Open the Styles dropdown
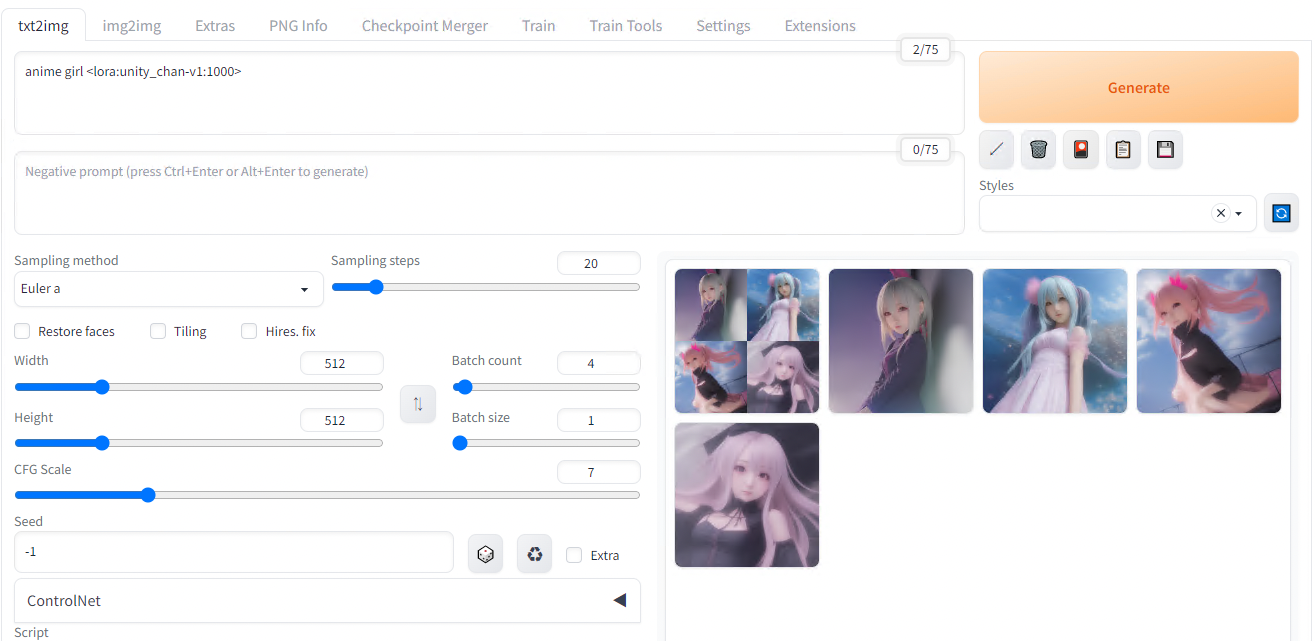Image resolution: width=1315 pixels, height=641 pixels. click(1117, 213)
